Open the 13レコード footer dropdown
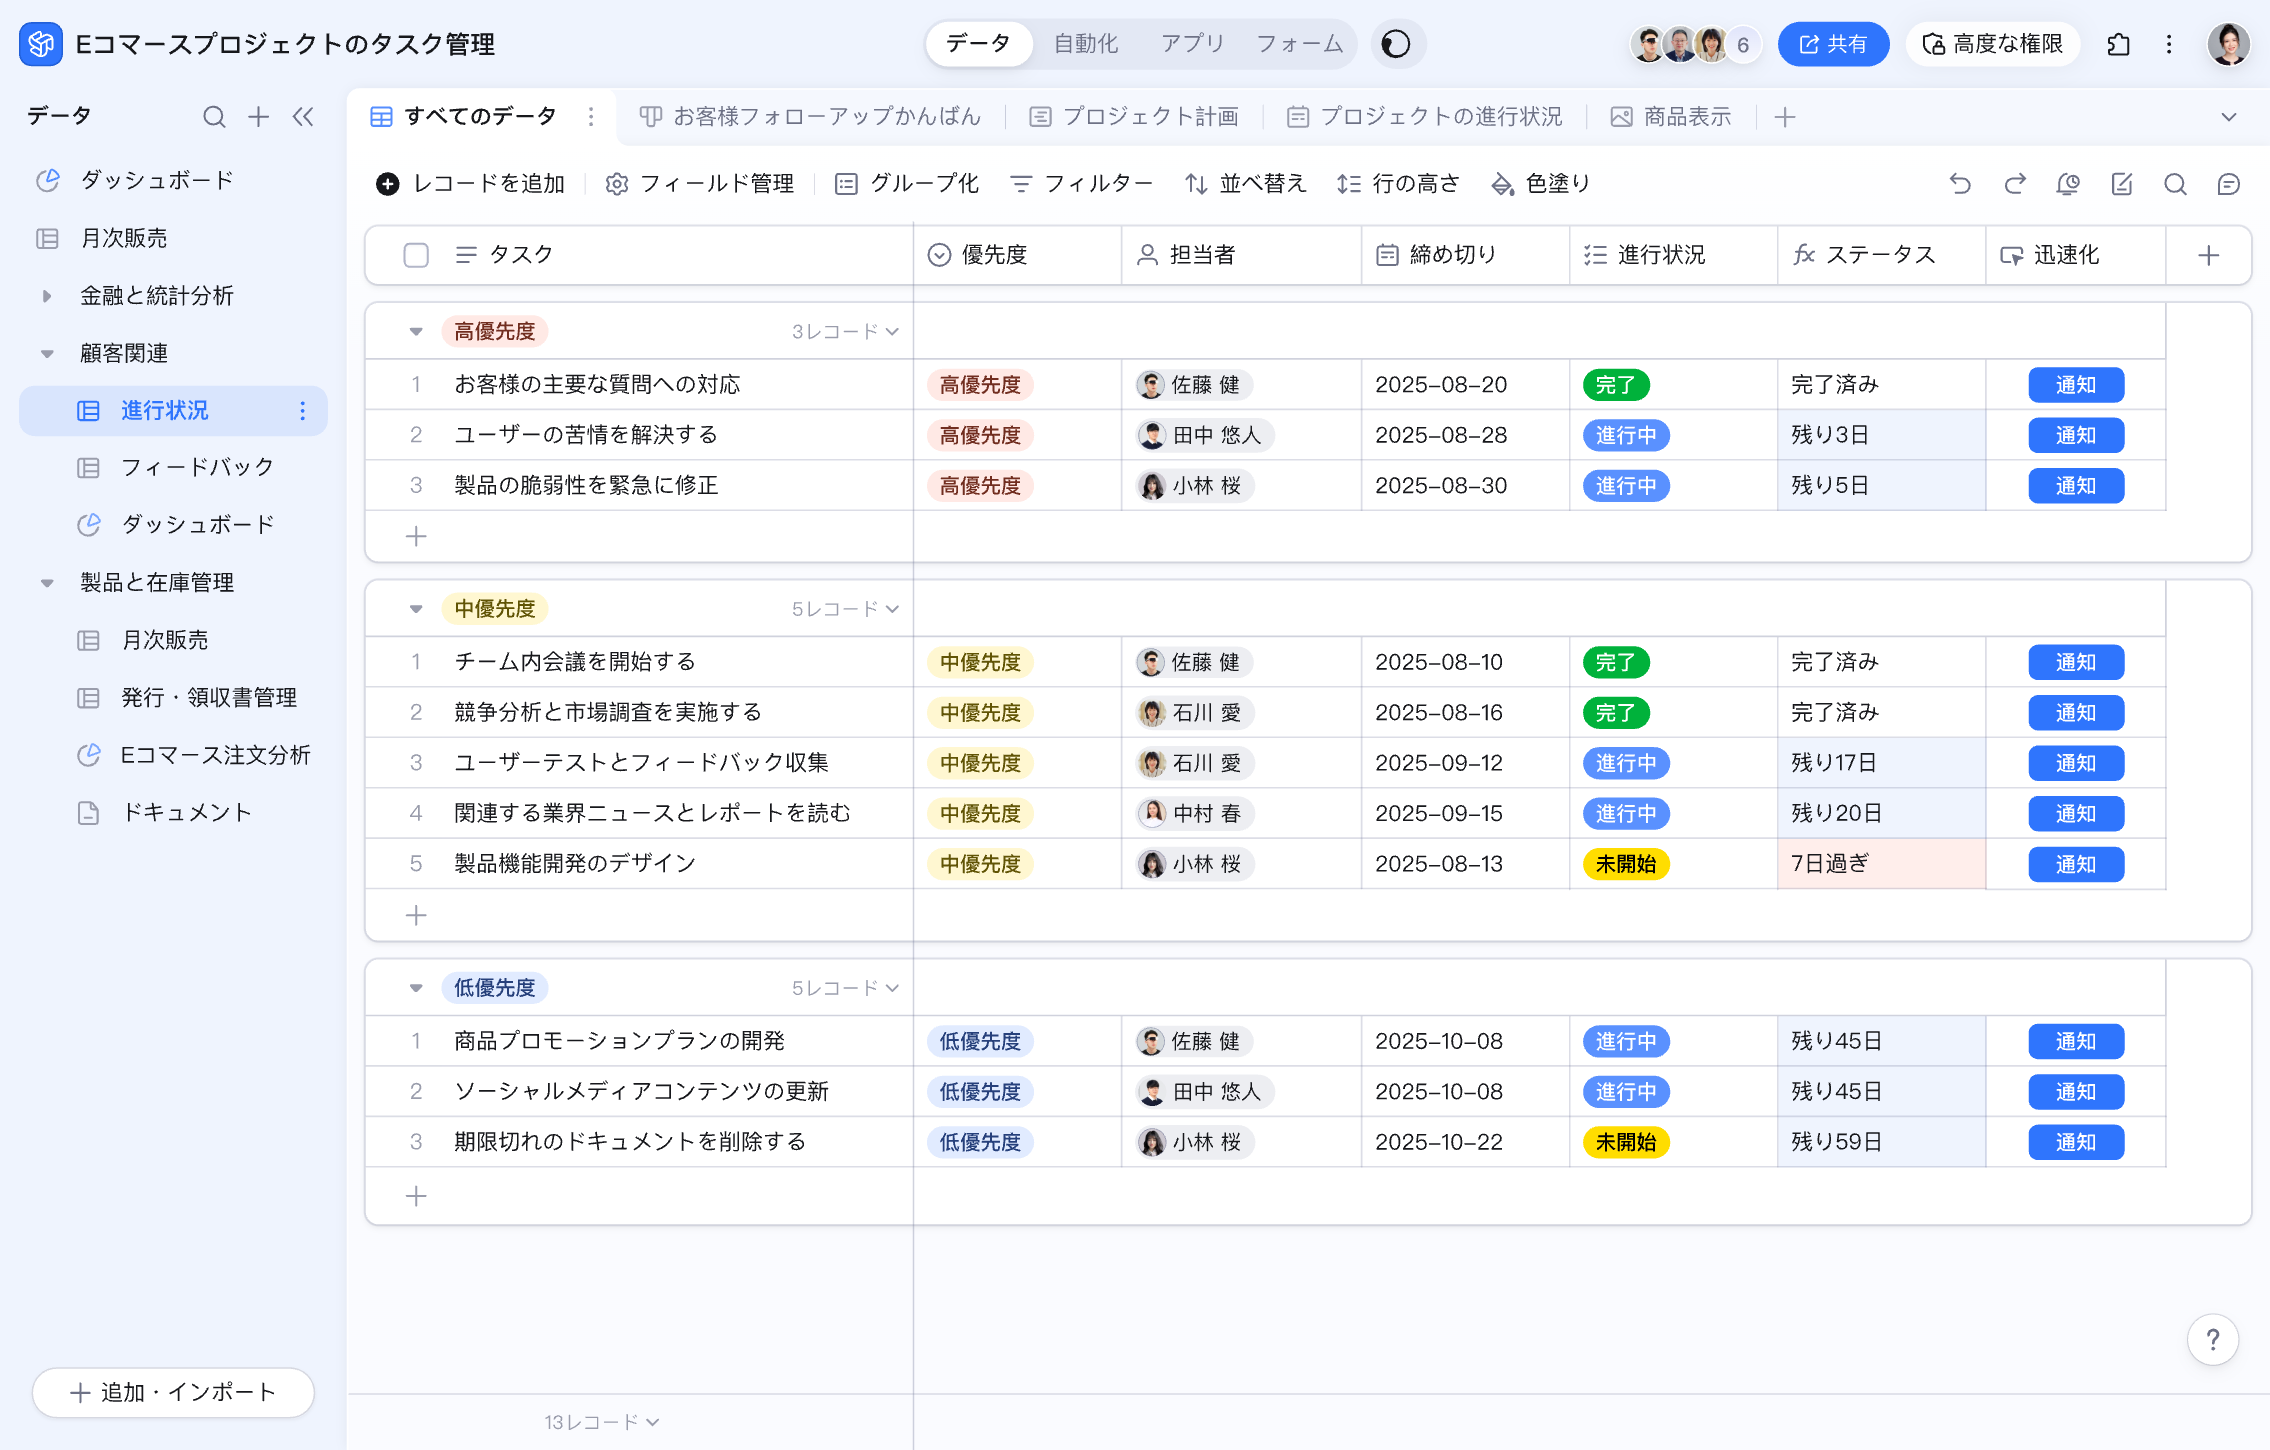 pyautogui.click(x=602, y=1422)
